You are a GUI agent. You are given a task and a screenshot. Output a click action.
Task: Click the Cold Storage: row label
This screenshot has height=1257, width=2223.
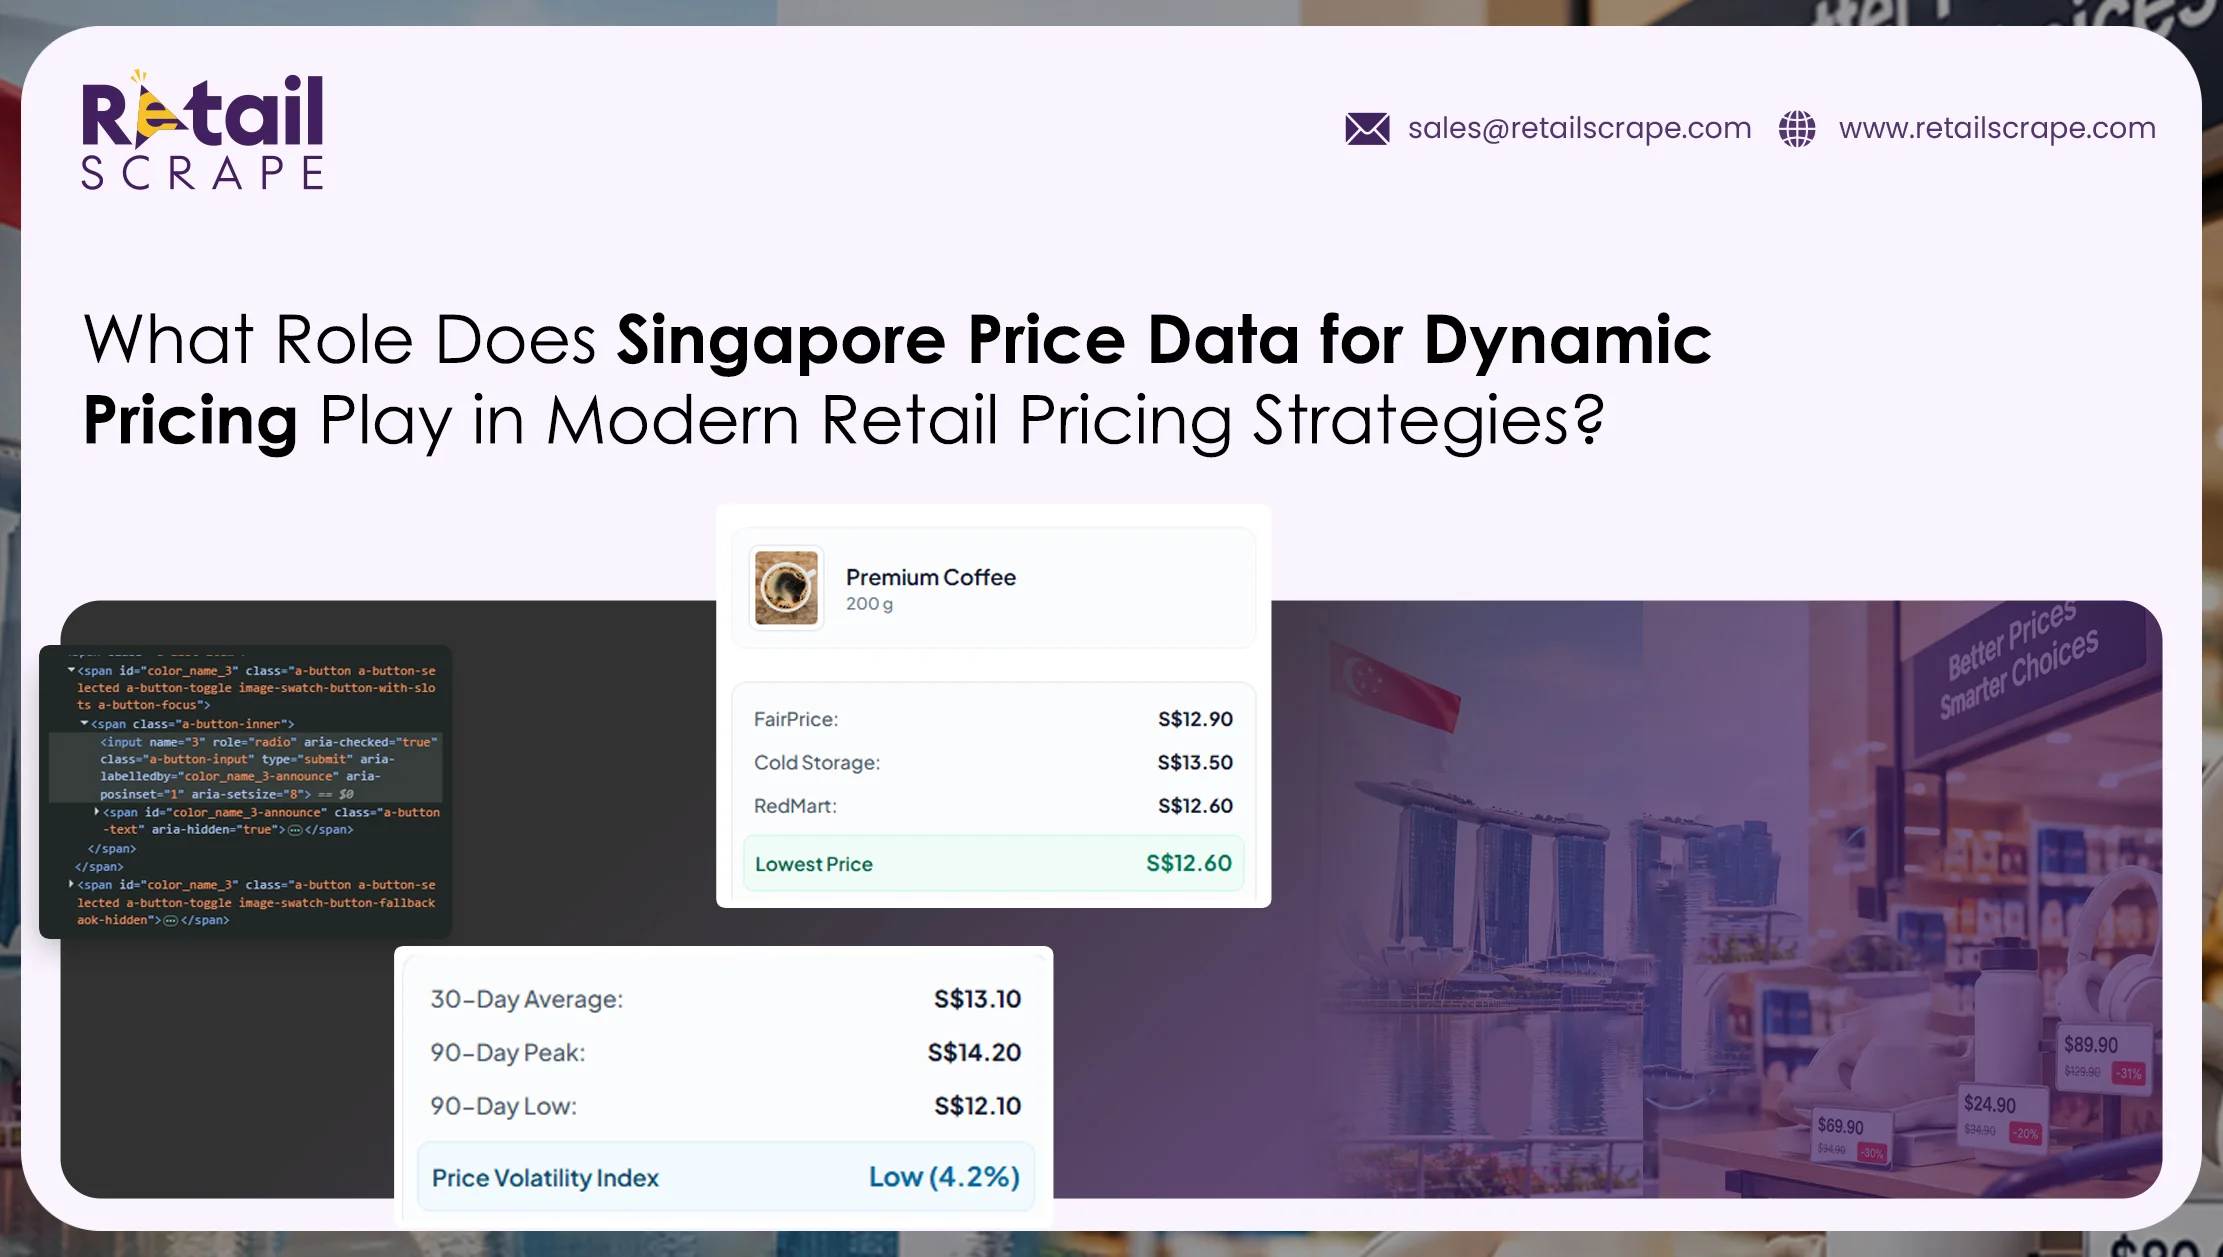(x=817, y=763)
